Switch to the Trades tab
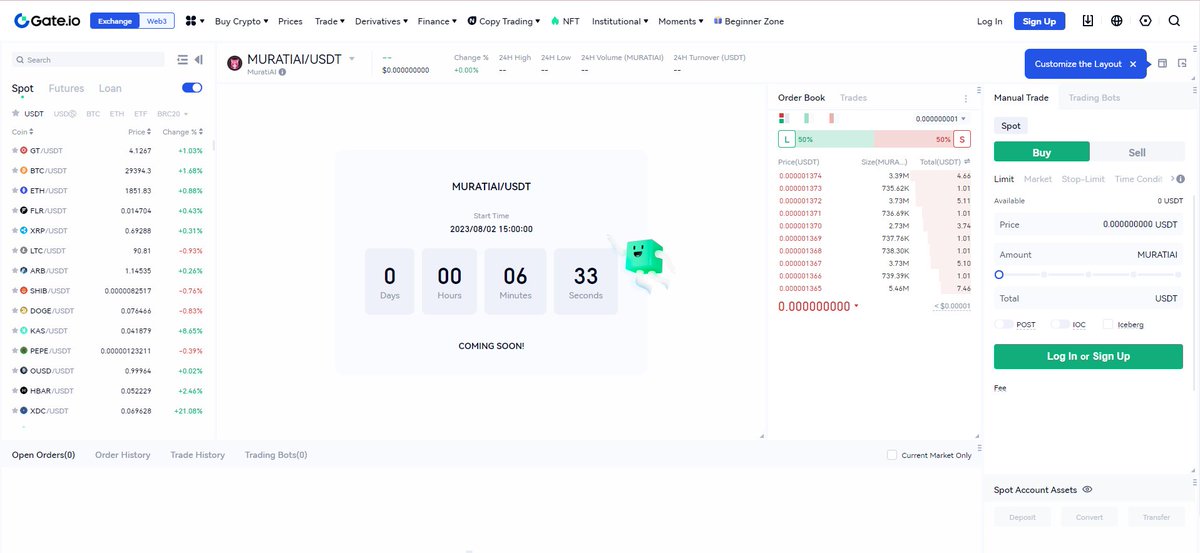The height and width of the screenshot is (553, 1200). (x=853, y=98)
